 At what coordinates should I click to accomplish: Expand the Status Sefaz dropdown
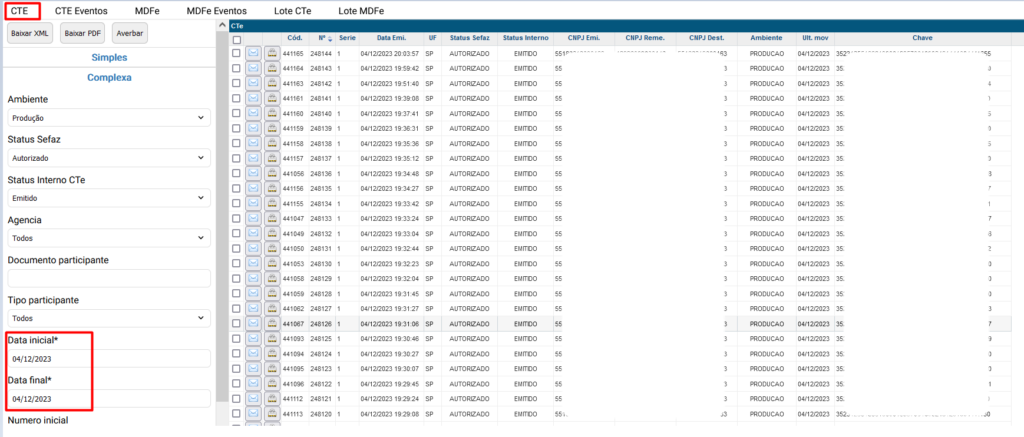109,158
